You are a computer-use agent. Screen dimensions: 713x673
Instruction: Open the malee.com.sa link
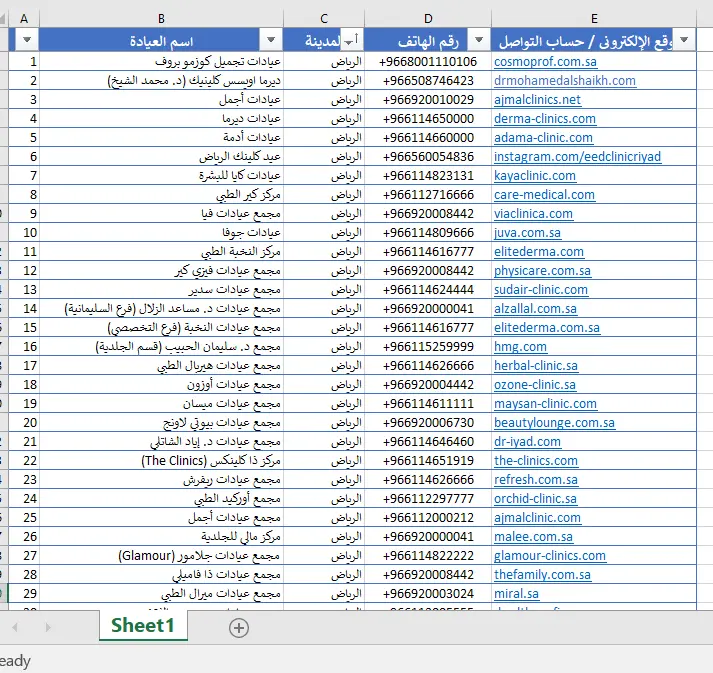533,537
